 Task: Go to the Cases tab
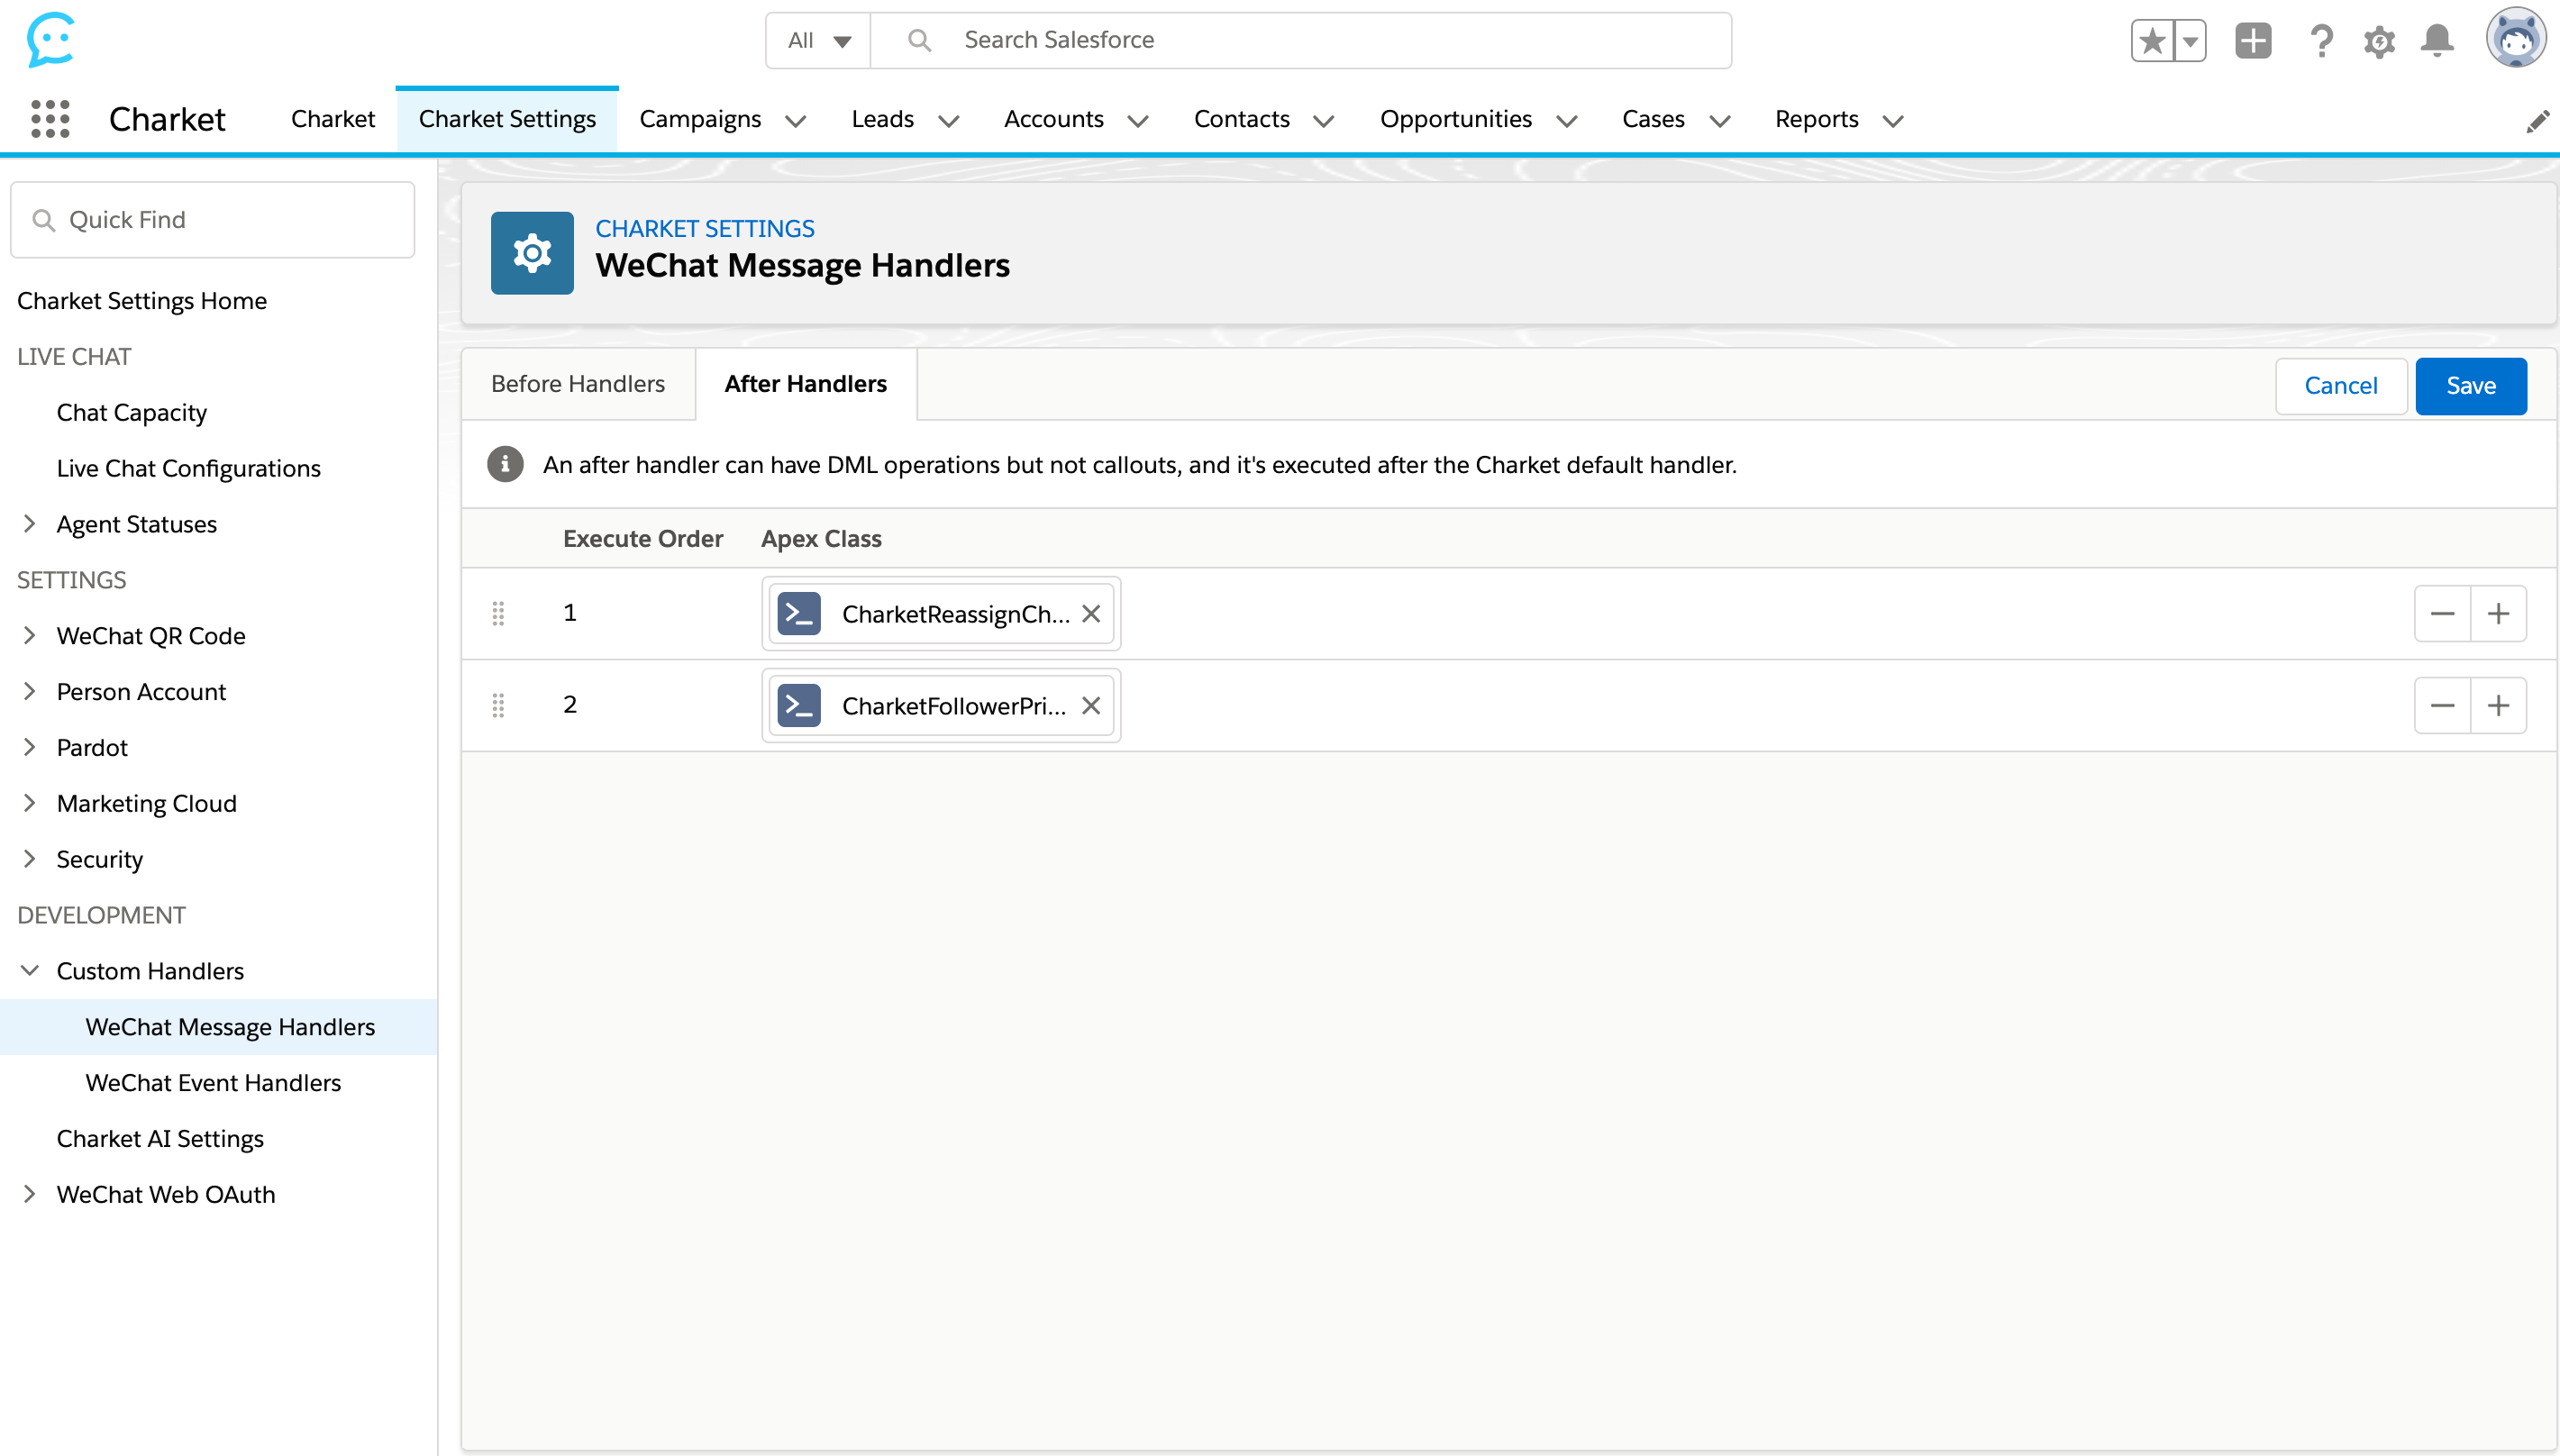point(1653,119)
